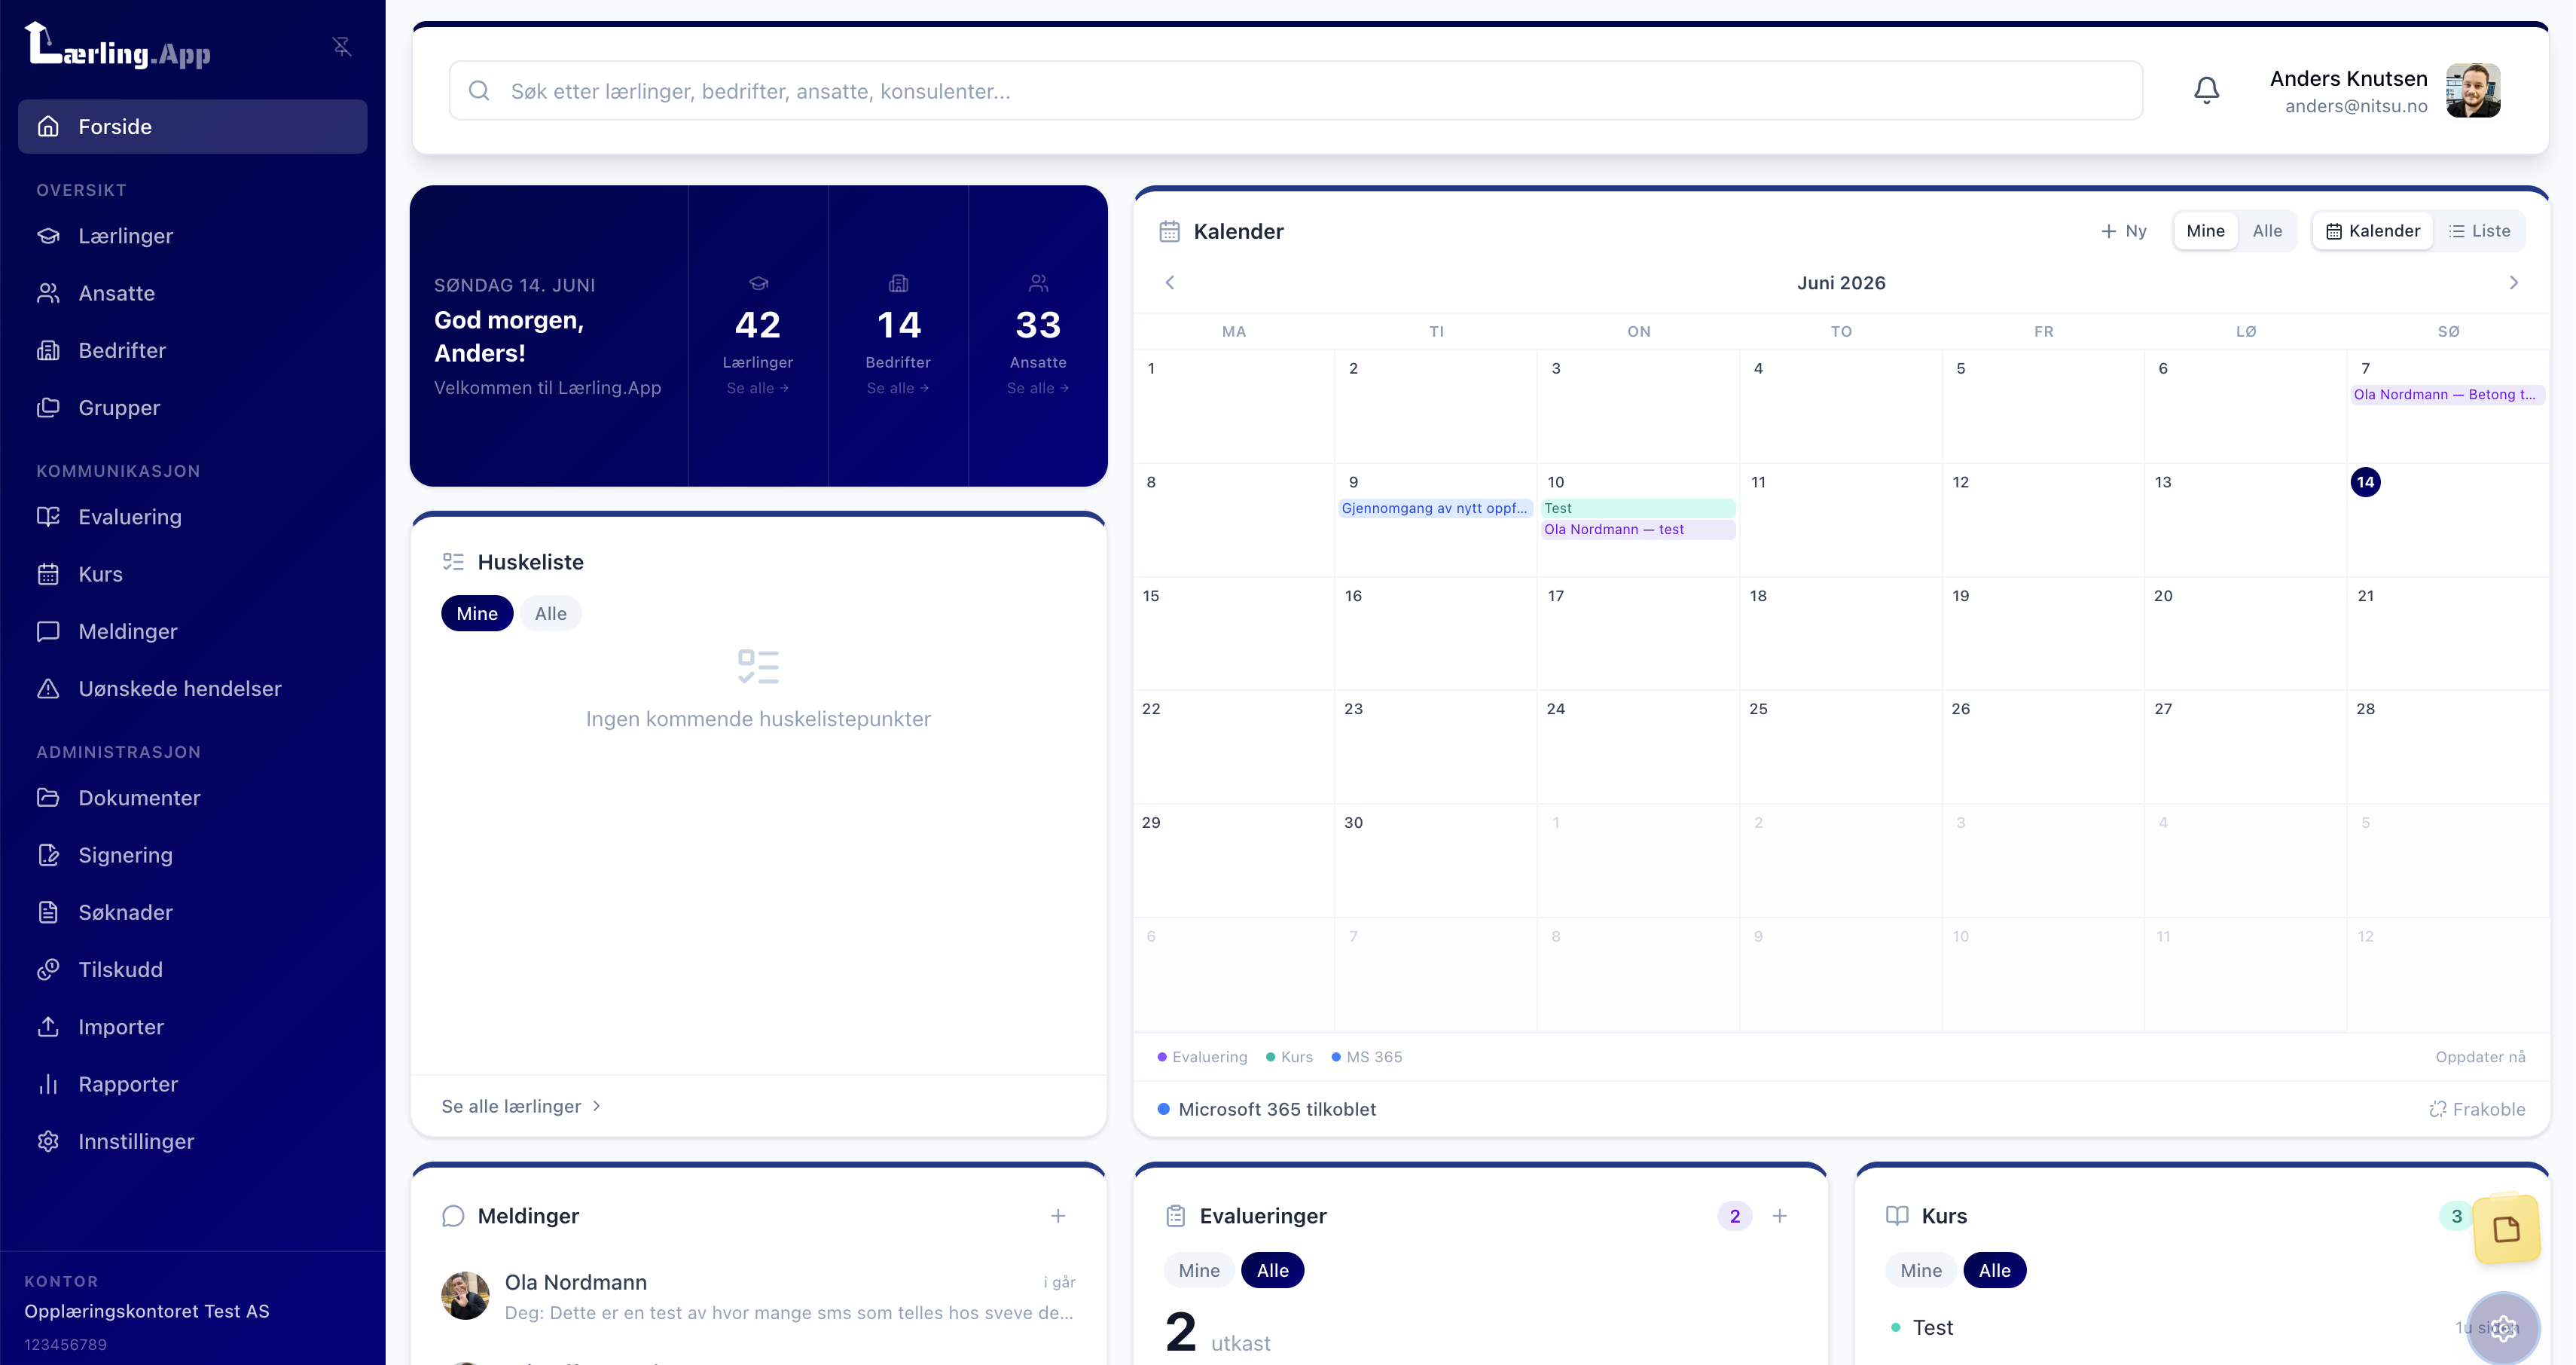Click Evalueringer count badge 2

point(1735,1216)
